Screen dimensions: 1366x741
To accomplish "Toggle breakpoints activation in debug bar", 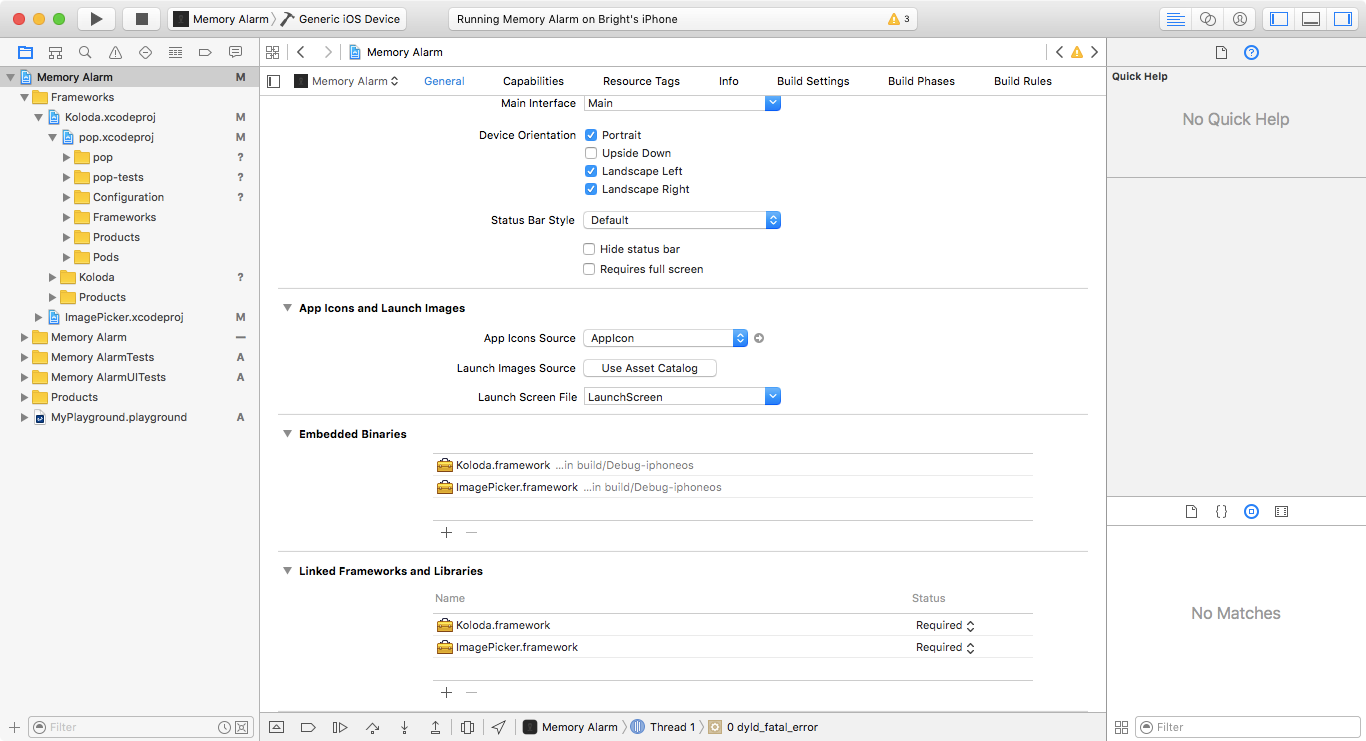I will click(x=308, y=727).
